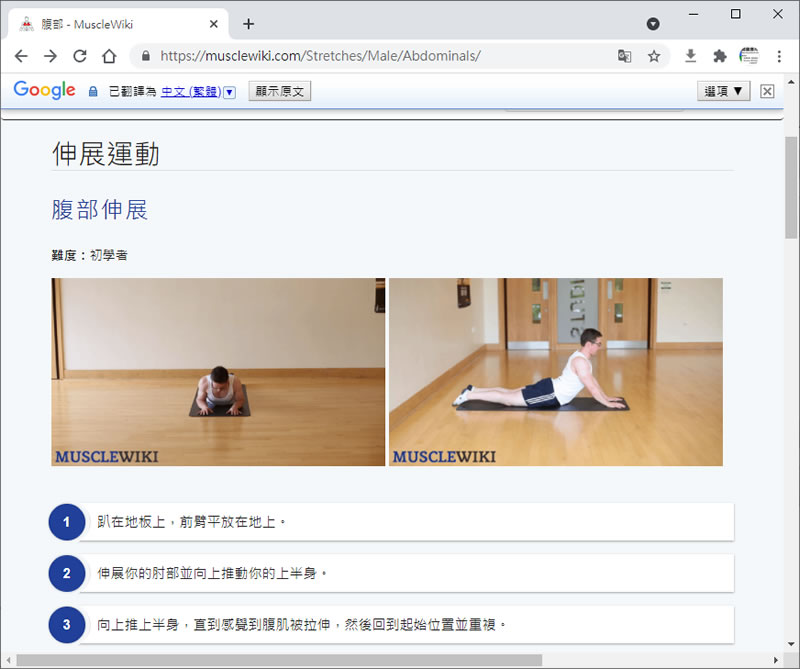Open the Extensions puzzle icon
The image size is (800, 669).
719,56
